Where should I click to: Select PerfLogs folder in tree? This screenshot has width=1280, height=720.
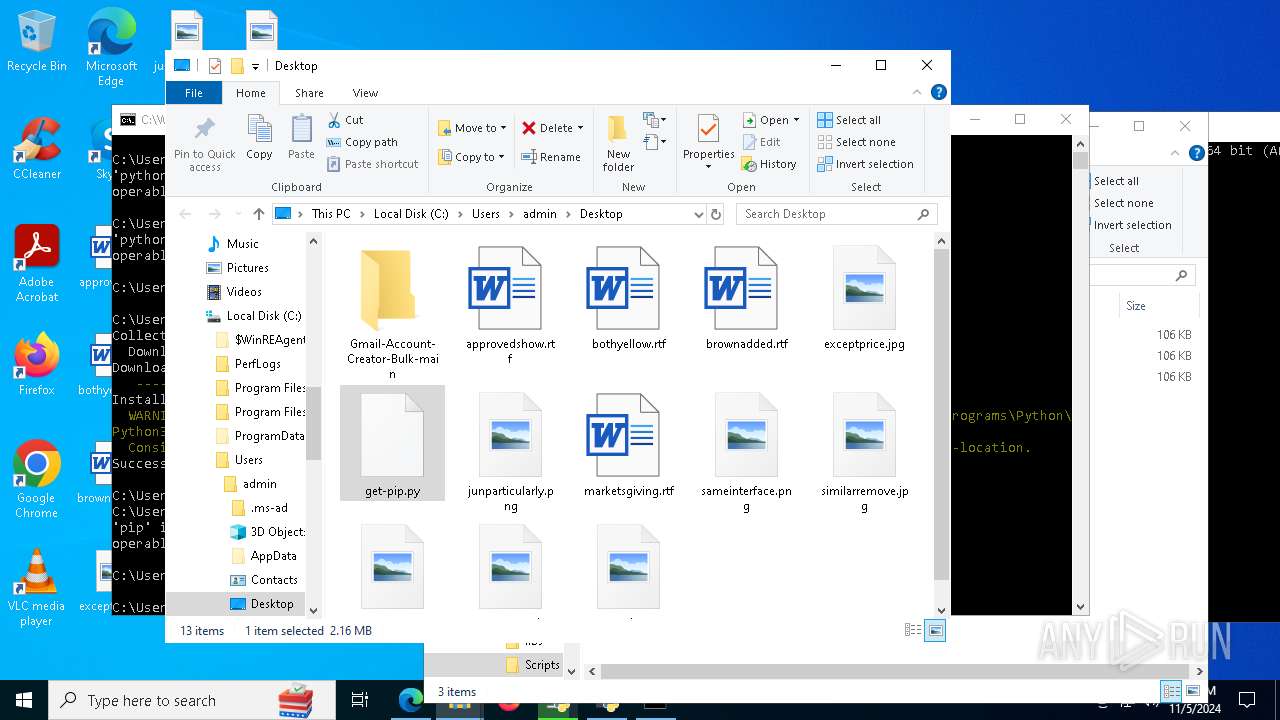pyautogui.click(x=257, y=364)
